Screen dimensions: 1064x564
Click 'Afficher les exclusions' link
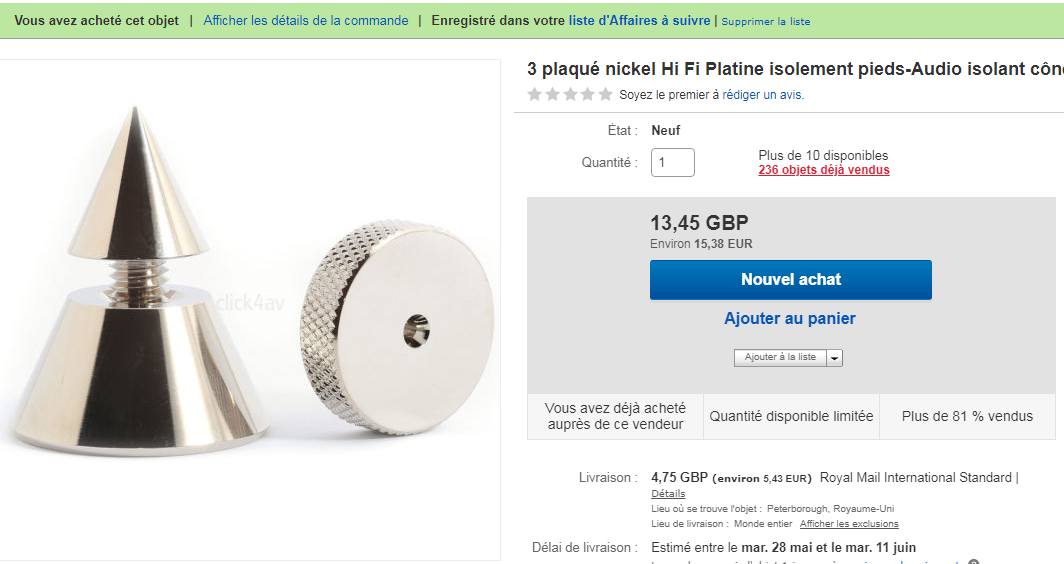pyautogui.click(x=849, y=524)
